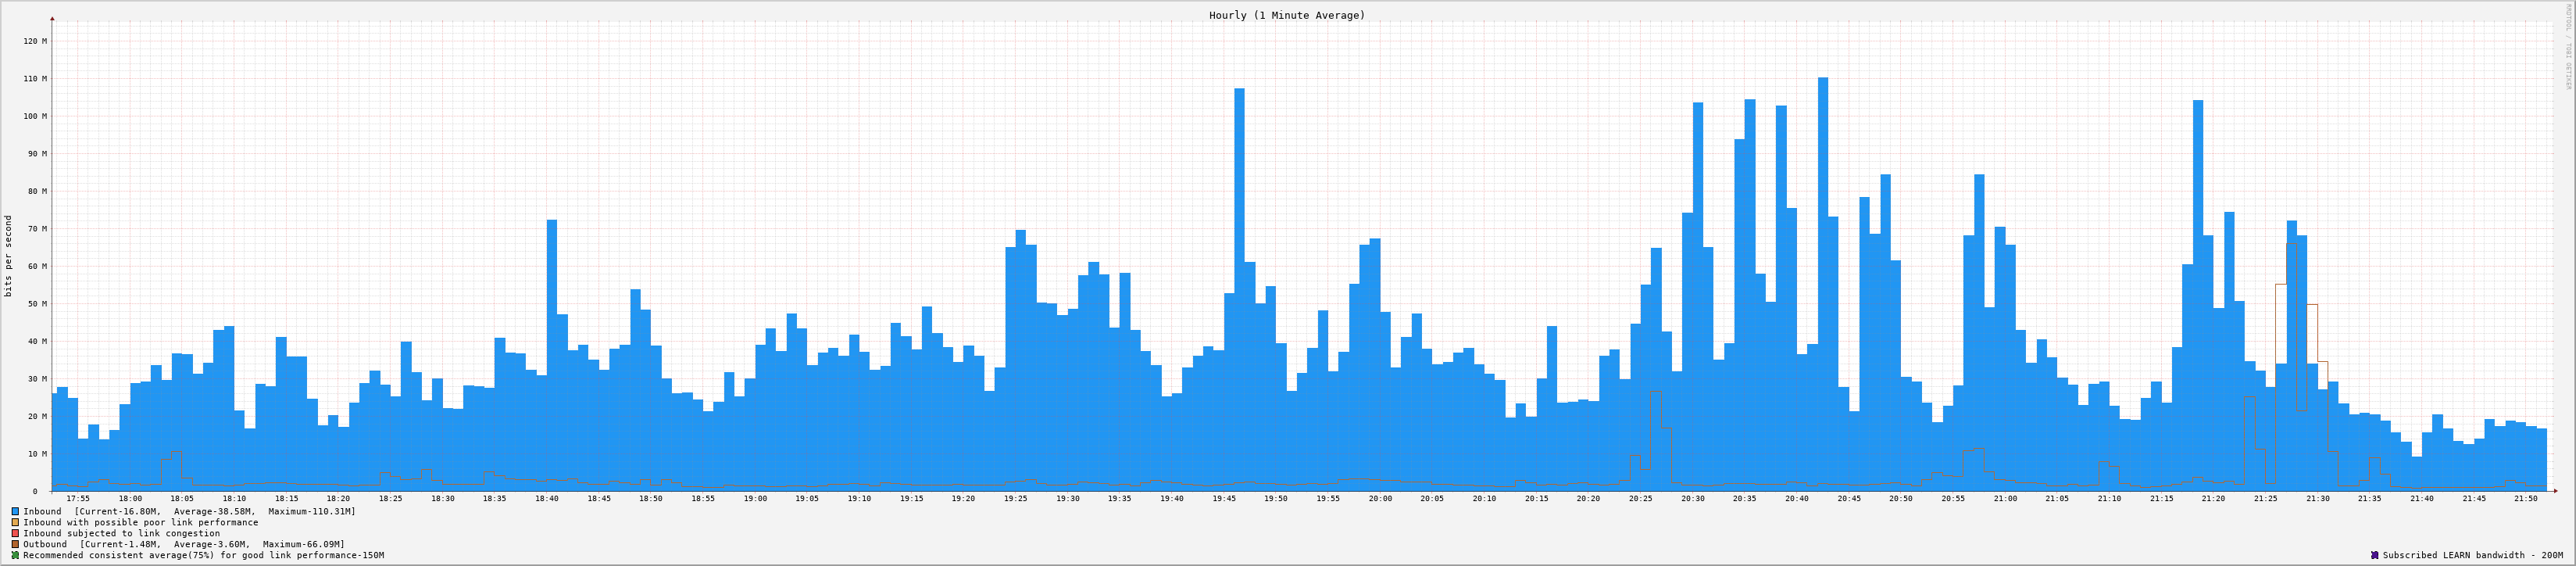Click the green recommended average legend marker
The width and height of the screenshot is (2576, 566).
tap(15, 555)
